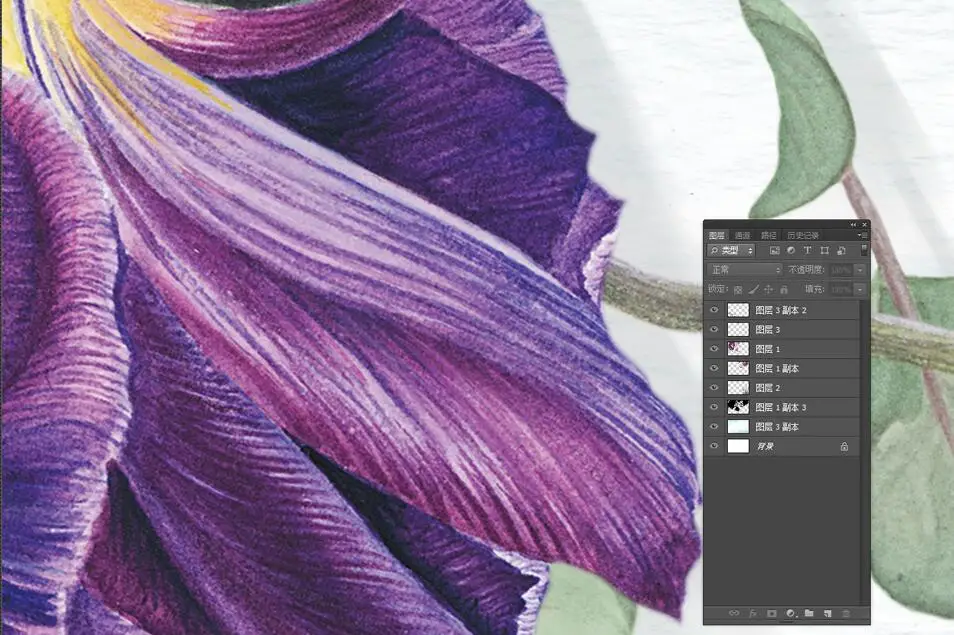
Task: Select layer name 图层 2
Action: [x=767, y=388]
